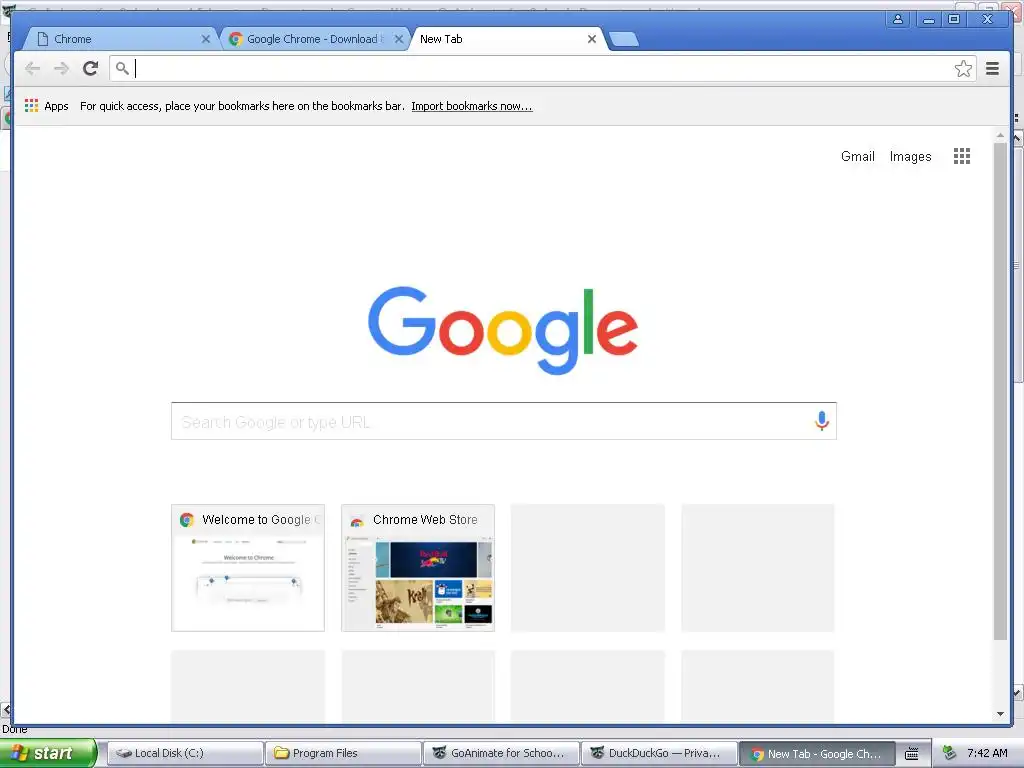Click Import bookmarks now link

coord(472,106)
